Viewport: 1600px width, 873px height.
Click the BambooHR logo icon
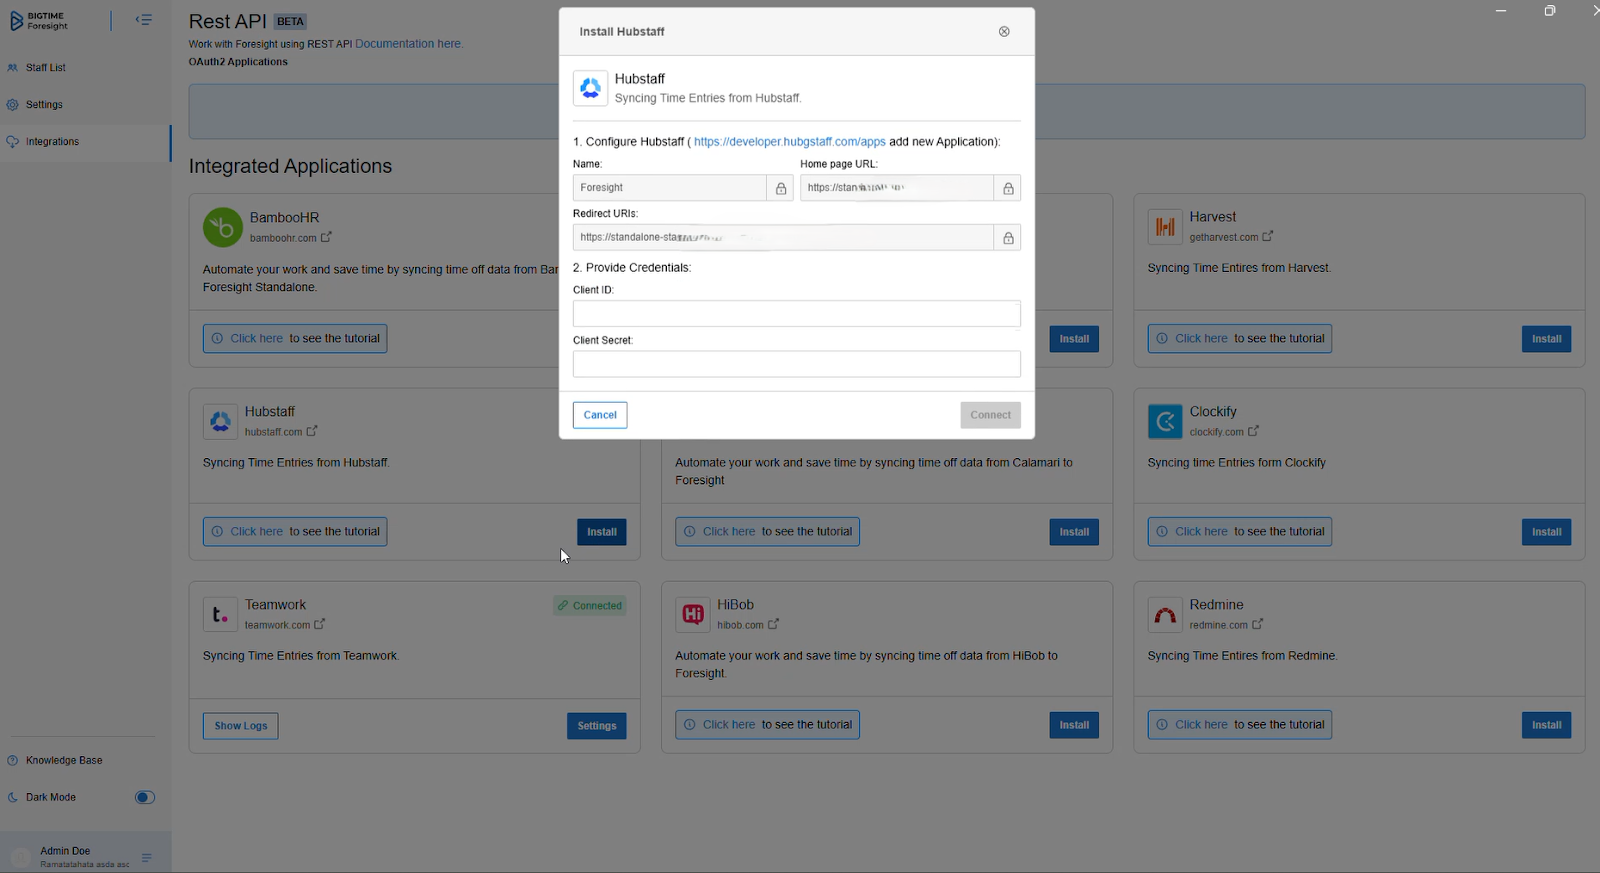(223, 227)
